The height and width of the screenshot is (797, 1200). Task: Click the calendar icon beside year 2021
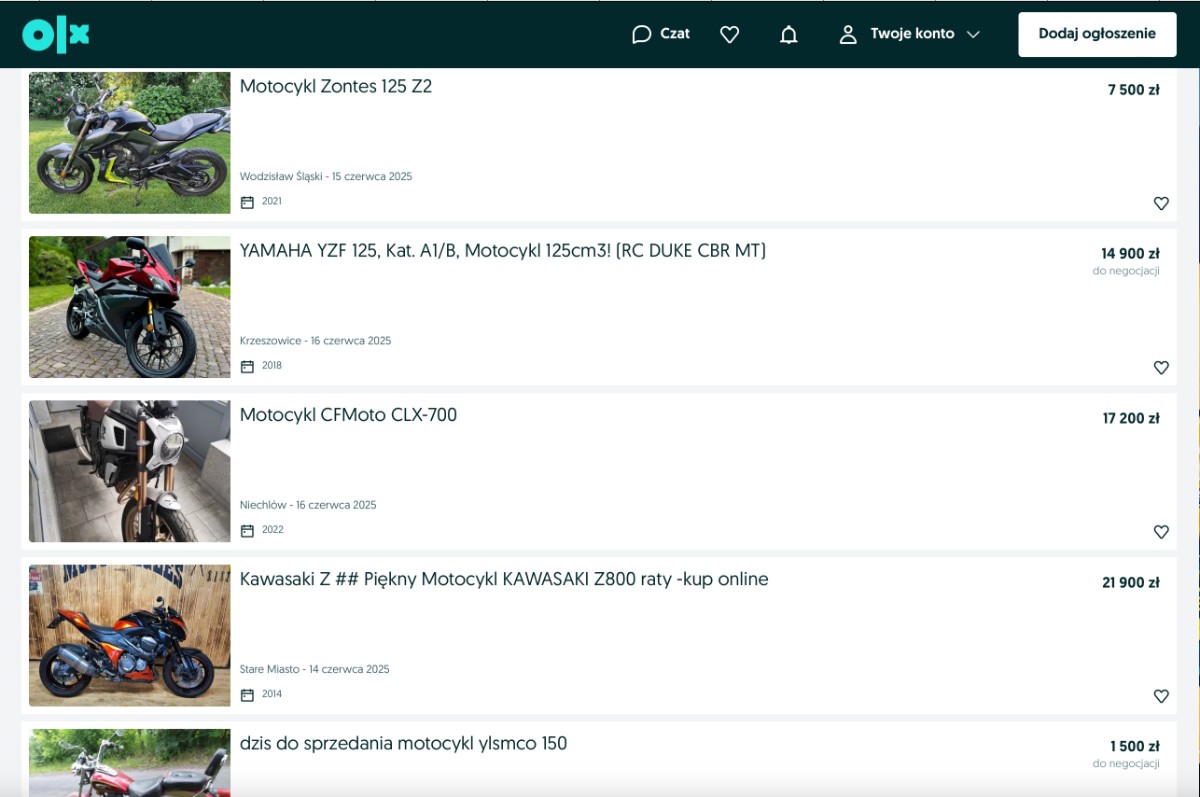[247, 202]
